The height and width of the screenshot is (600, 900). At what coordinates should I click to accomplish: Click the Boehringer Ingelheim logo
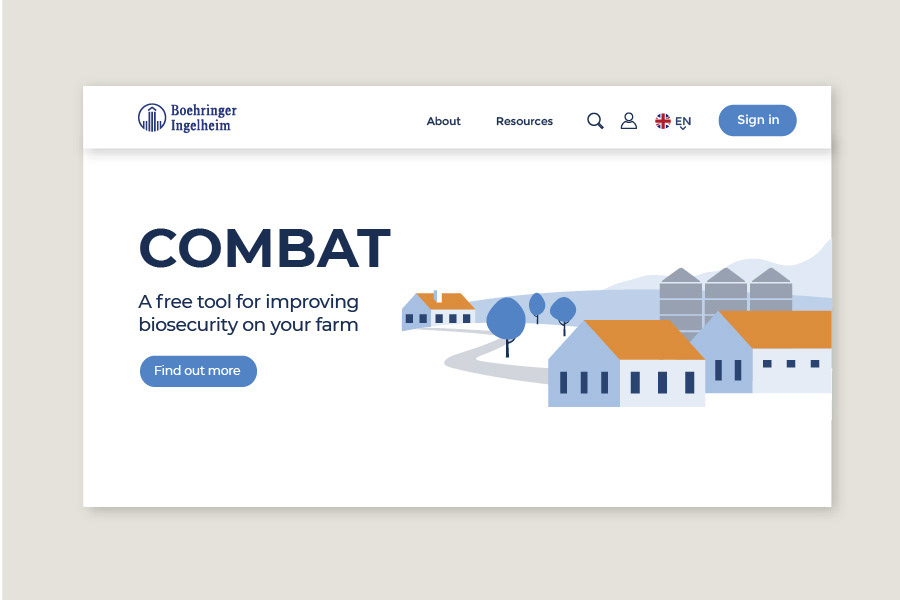(x=187, y=118)
